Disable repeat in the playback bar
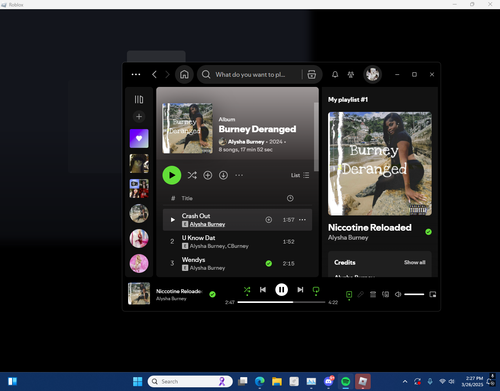Viewport: 500px width, 391px height. (x=316, y=290)
